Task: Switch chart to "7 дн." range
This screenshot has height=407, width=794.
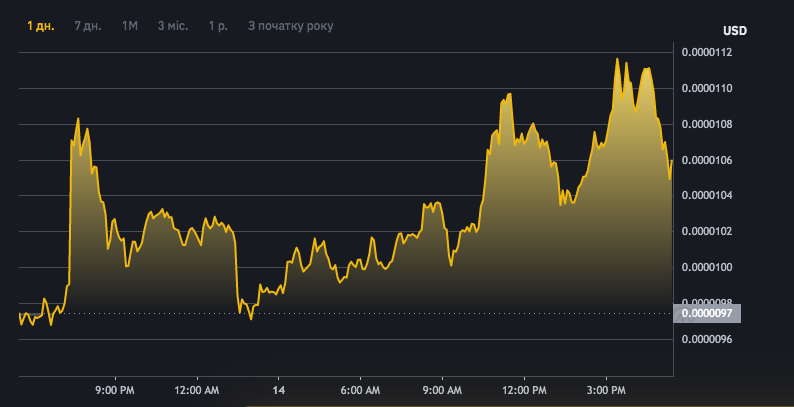Action: 88,25
